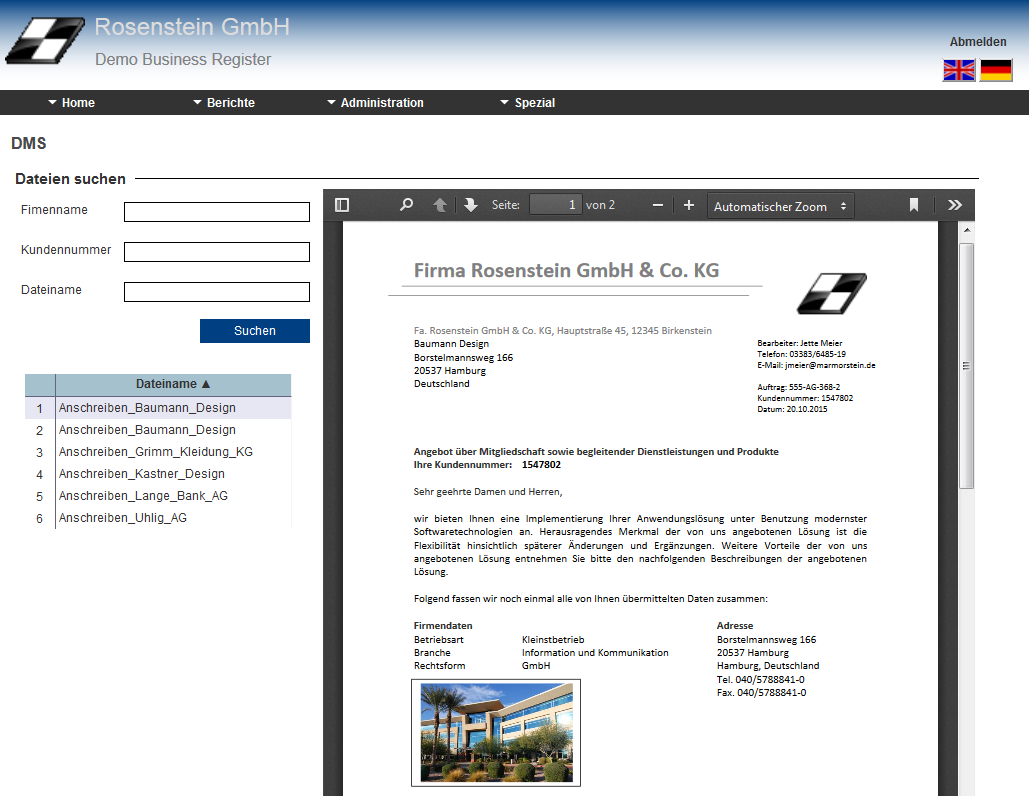Click the Abmelden logout link
Image resolution: width=1029 pixels, height=796 pixels.
click(977, 42)
